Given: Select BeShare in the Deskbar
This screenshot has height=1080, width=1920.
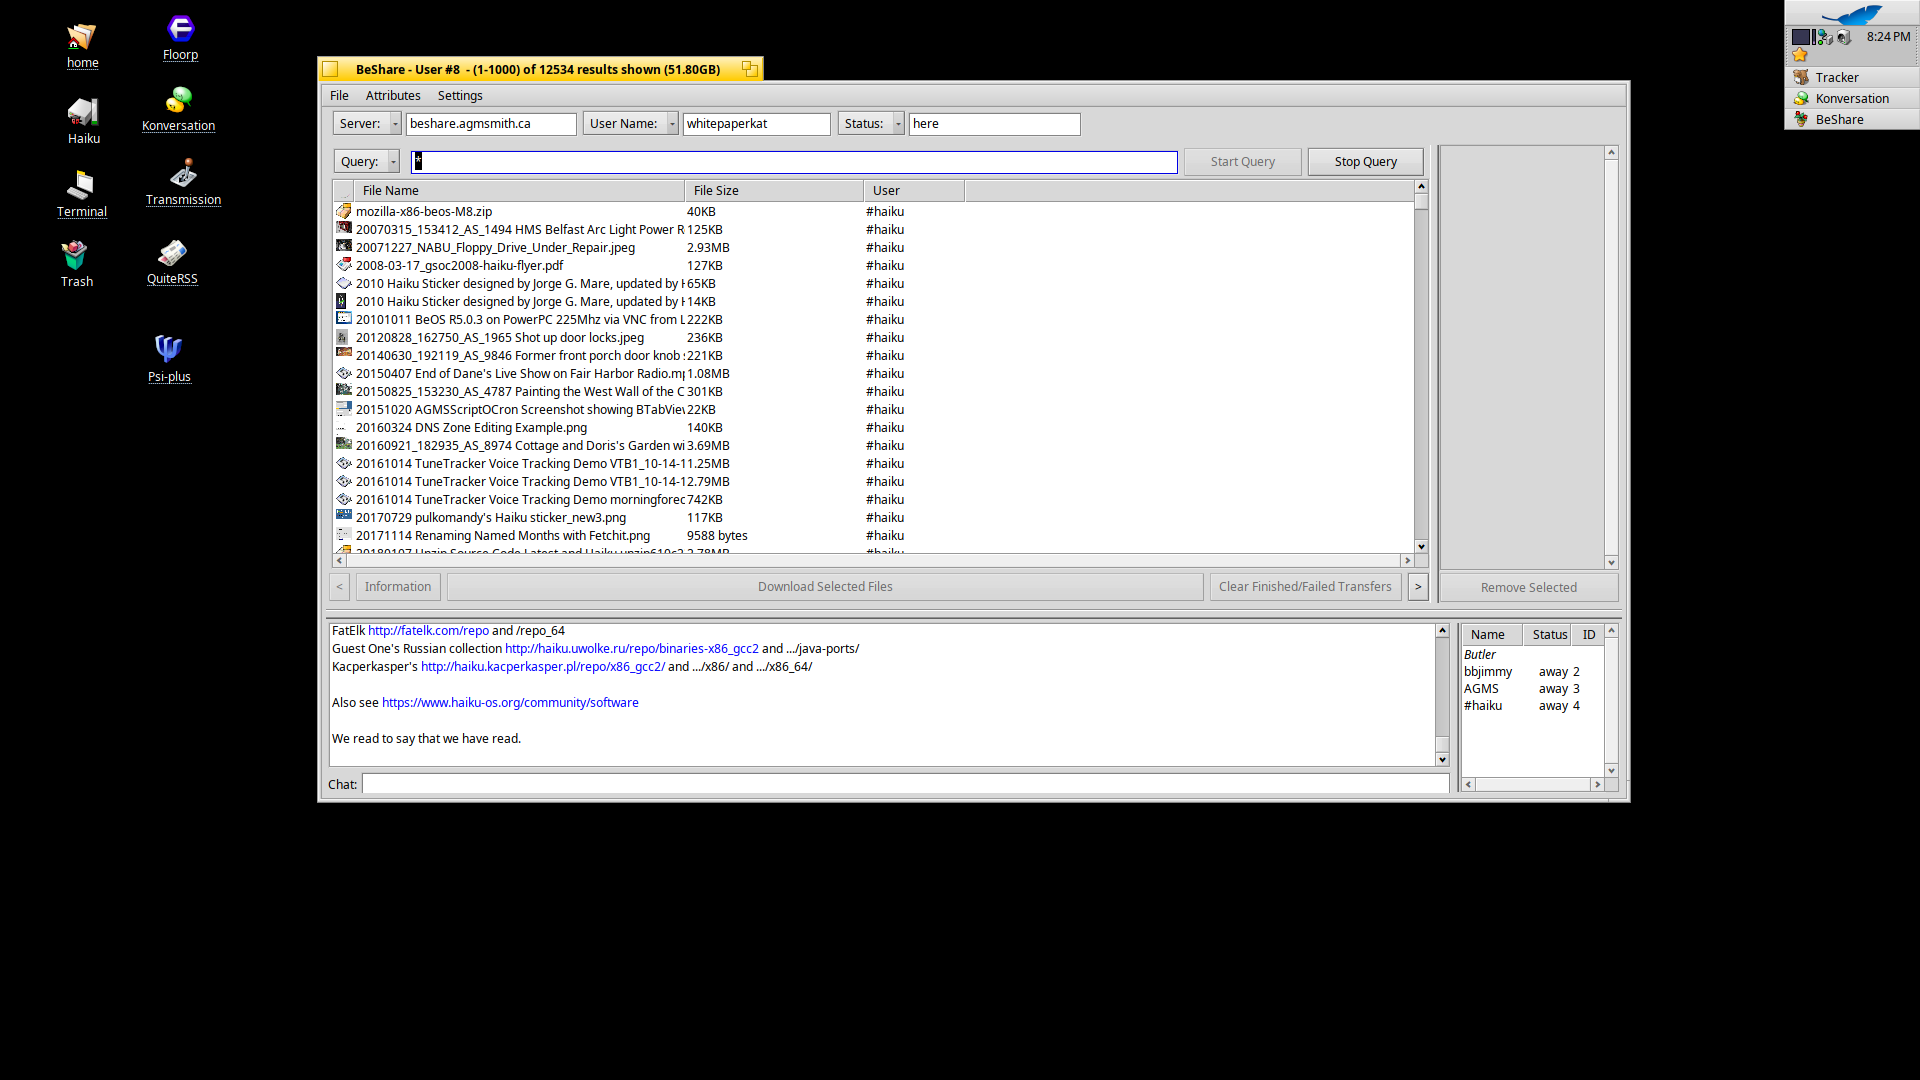Looking at the screenshot, I should 1852,119.
